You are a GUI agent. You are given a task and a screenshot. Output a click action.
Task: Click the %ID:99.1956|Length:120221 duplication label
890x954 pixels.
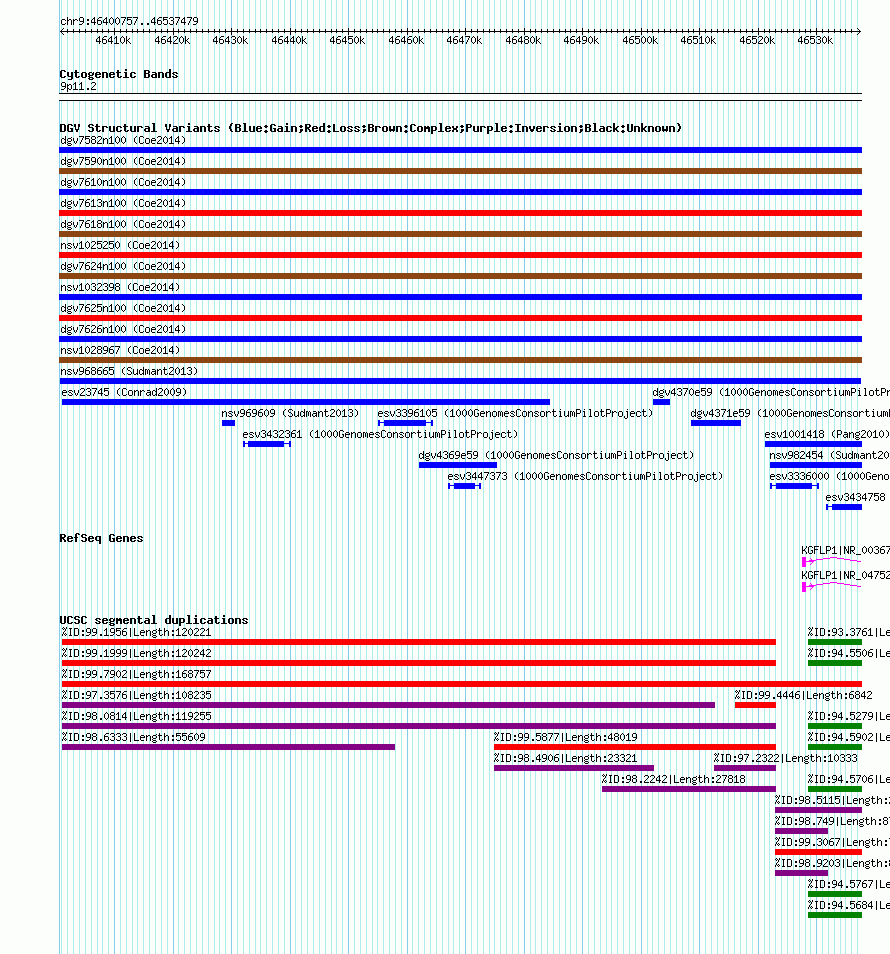136,632
